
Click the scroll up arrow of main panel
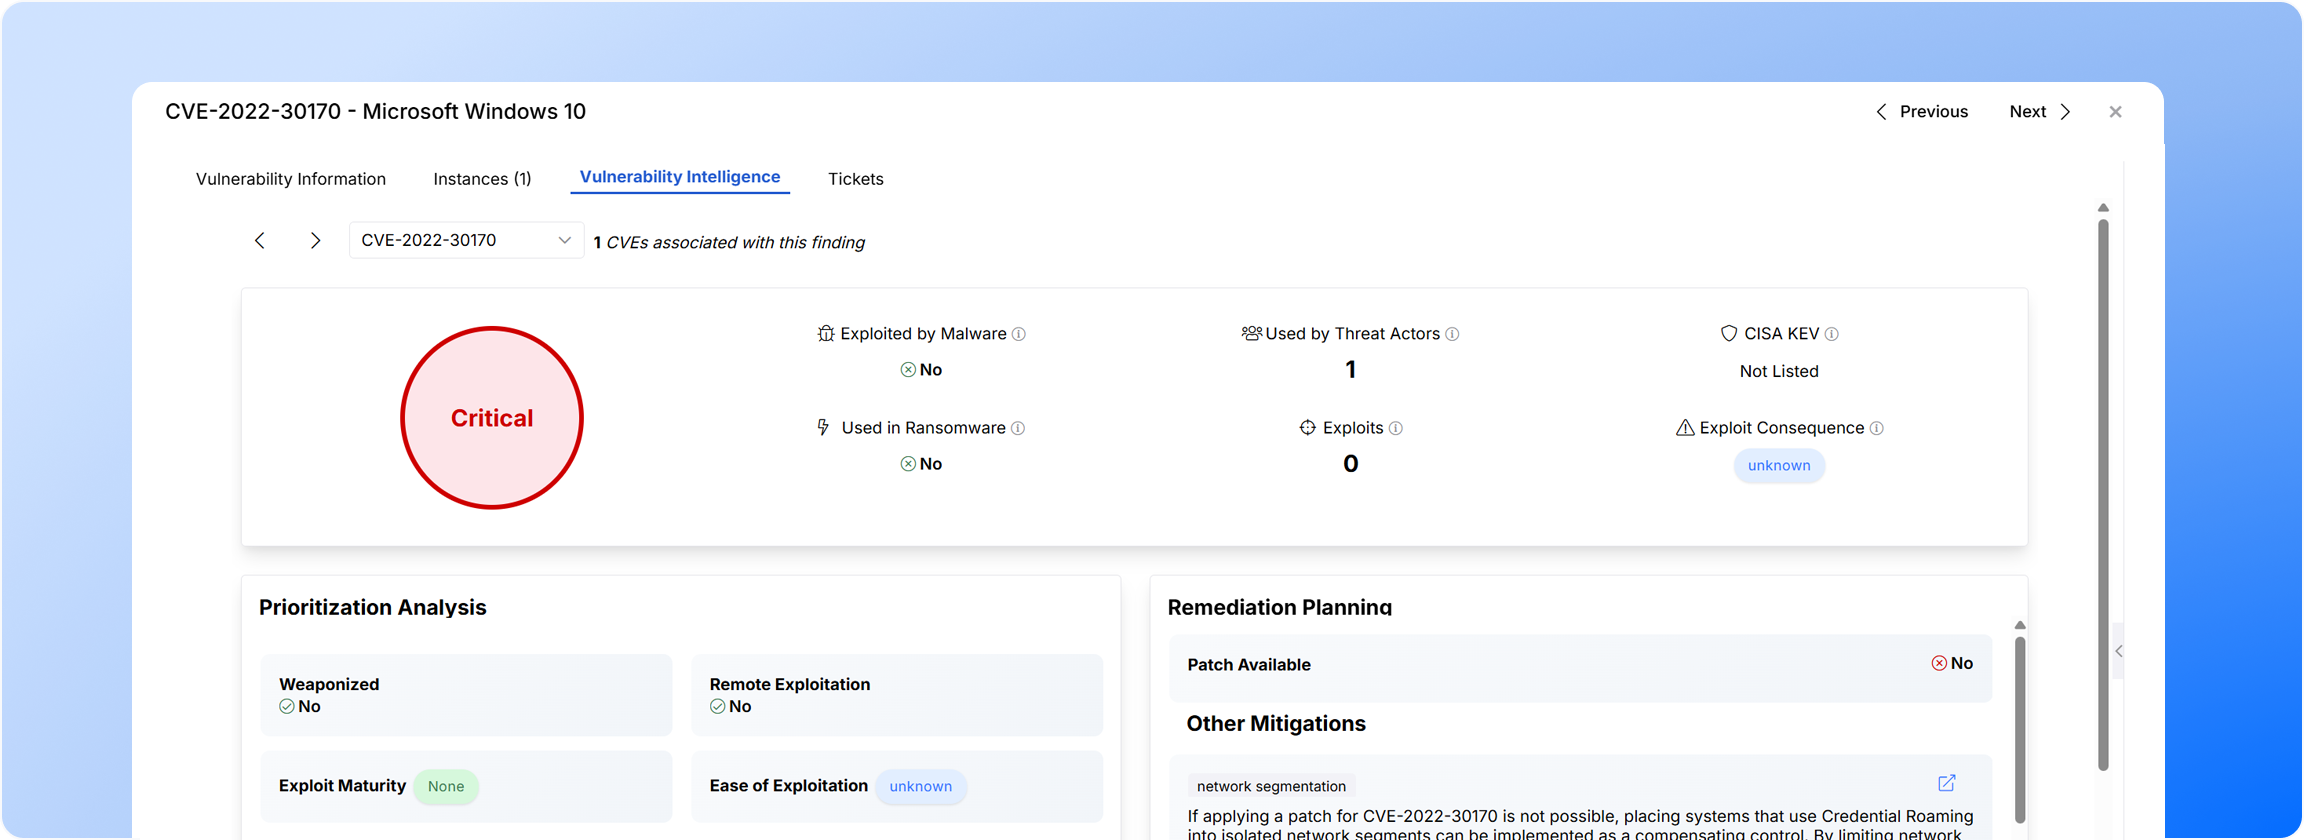(x=2103, y=208)
